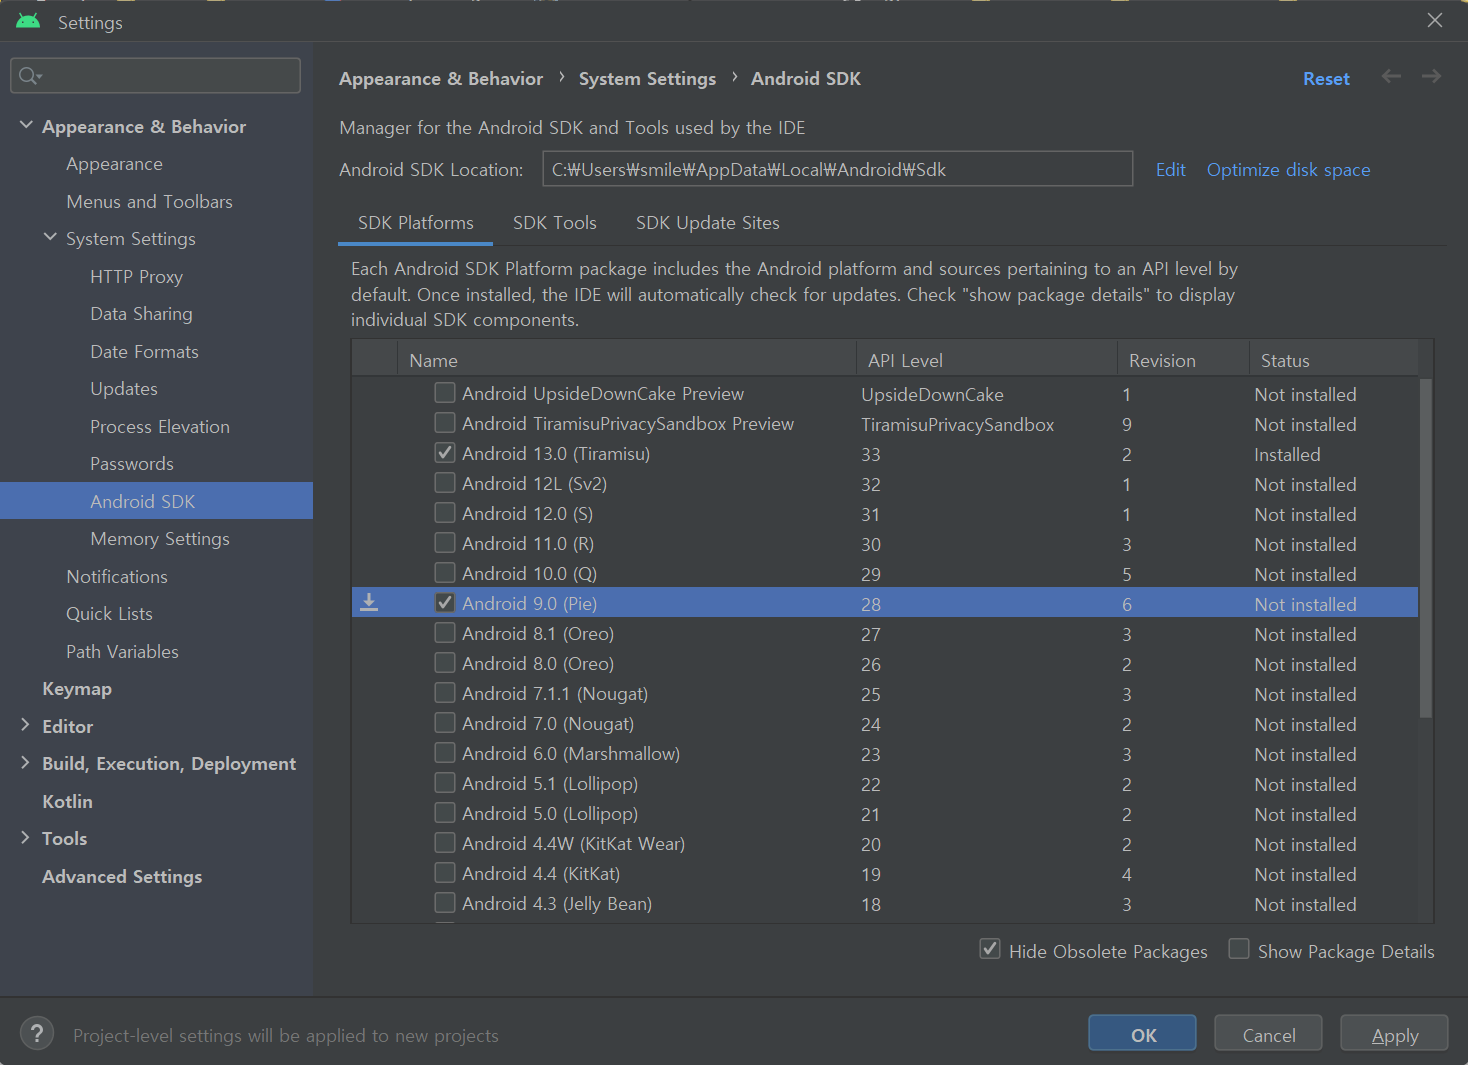This screenshot has width=1468, height=1065.
Task: Open Memory Settings page
Action: [x=160, y=539]
